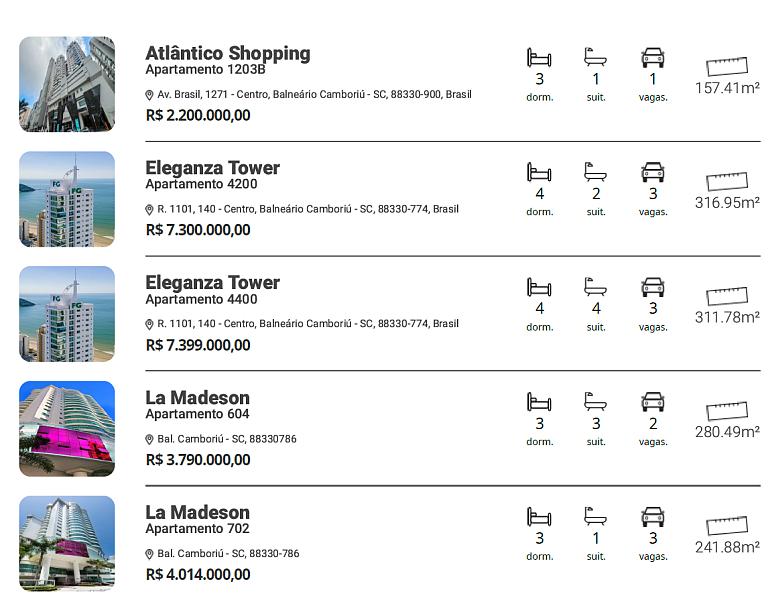Click the area ruler icon for La Madeson 604

pyautogui.click(x=727, y=411)
